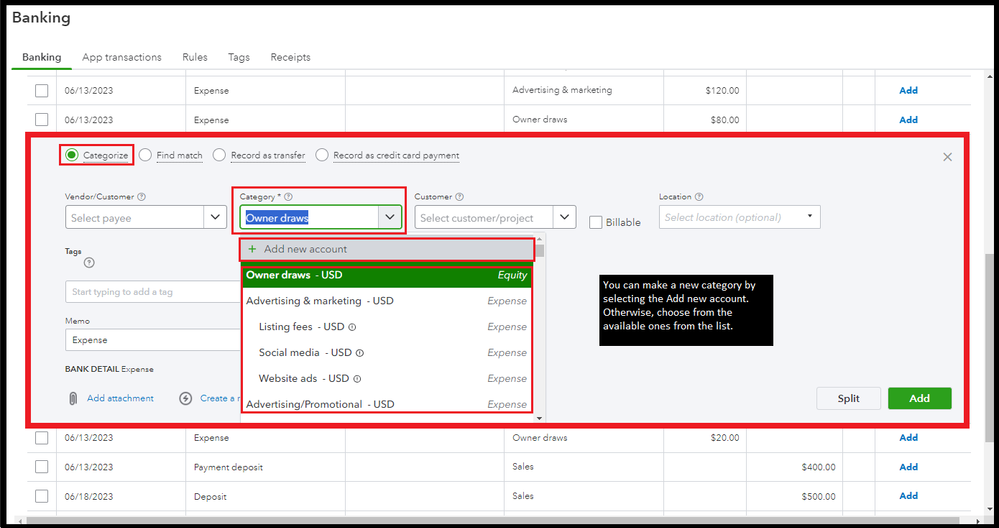This screenshot has width=999, height=528.
Task: Click the Select payee input field
Action: (x=134, y=217)
